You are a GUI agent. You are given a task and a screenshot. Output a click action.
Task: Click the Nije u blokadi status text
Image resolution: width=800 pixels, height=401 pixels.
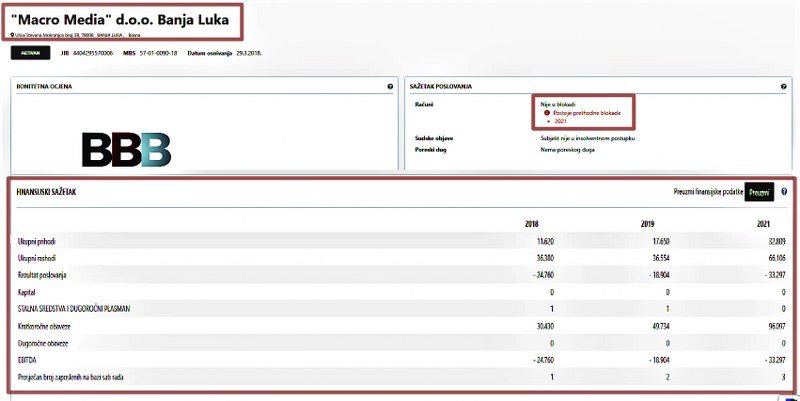pyautogui.click(x=558, y=104)
